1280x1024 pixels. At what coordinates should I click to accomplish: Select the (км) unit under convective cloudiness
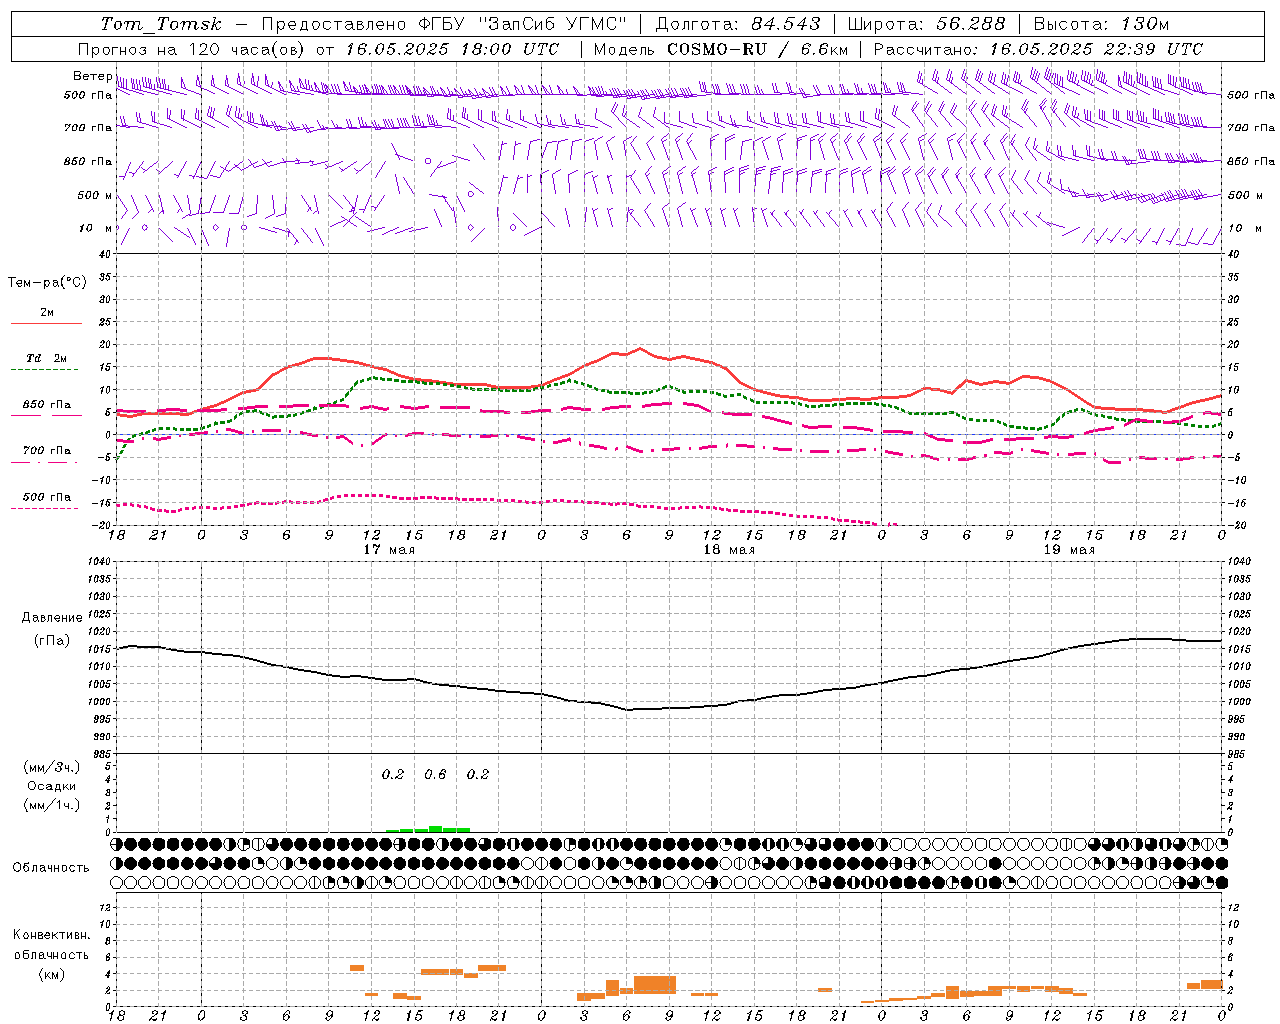tap(52, 973)
